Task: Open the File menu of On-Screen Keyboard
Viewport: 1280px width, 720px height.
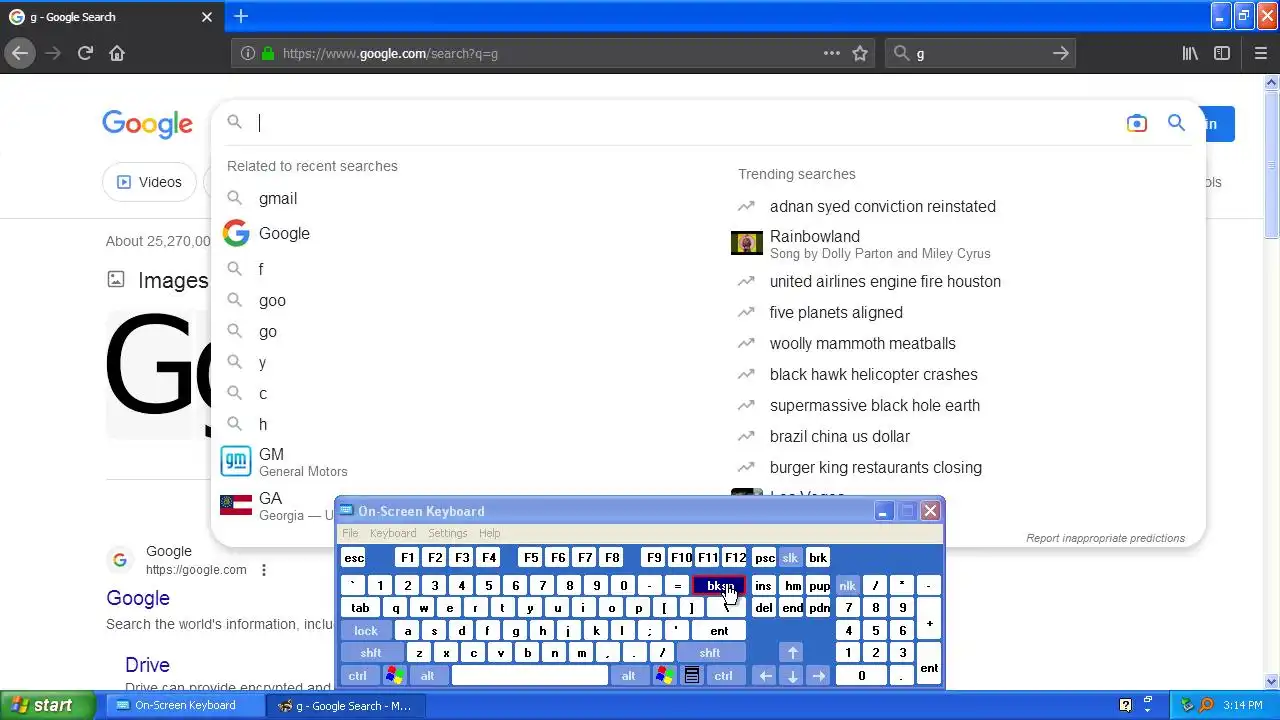Action: (350, 533)
